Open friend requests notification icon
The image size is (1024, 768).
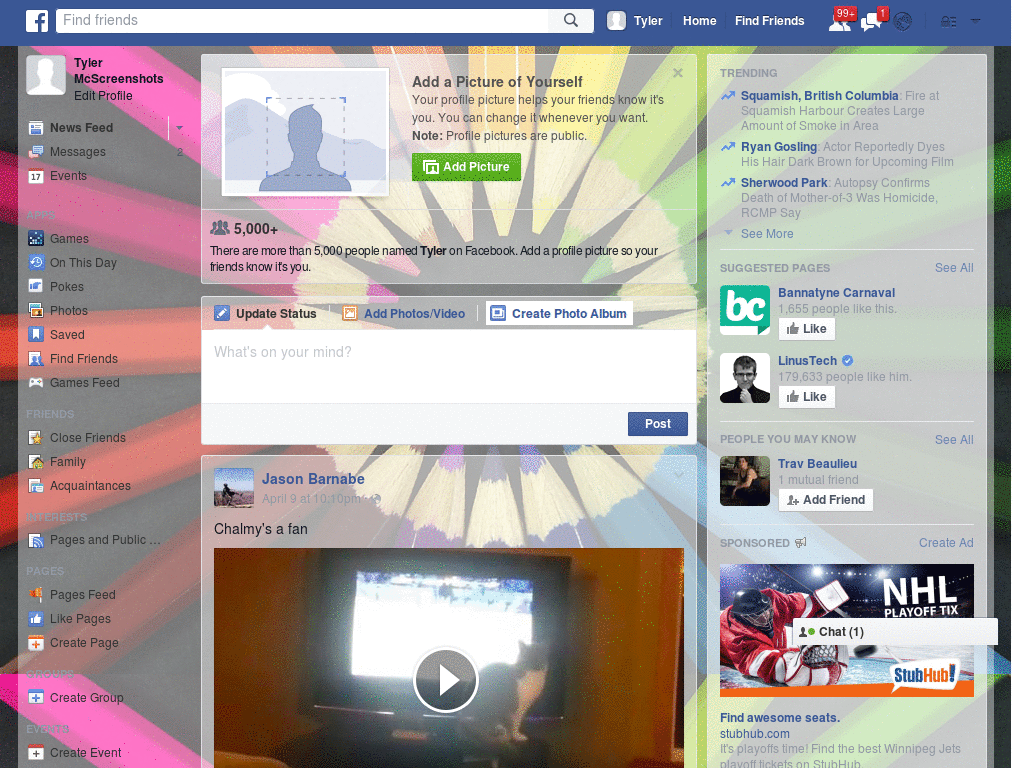click(x=840, y=22)
